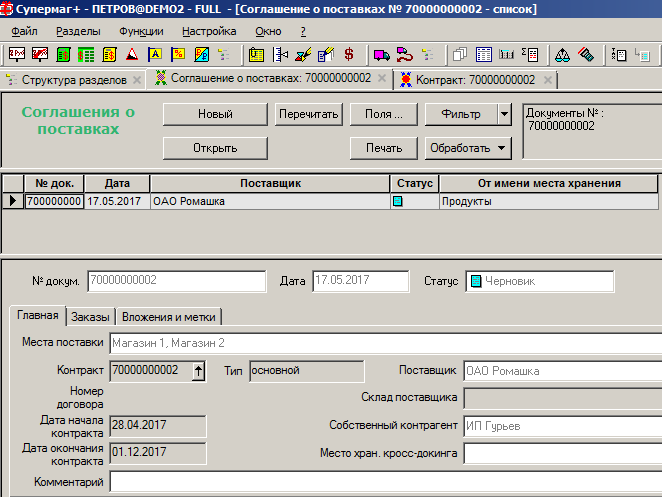This screenshot has height=497, width=662.
Task: Click the red-striped price billboard toolbar icon
Action: coord(40,54)
